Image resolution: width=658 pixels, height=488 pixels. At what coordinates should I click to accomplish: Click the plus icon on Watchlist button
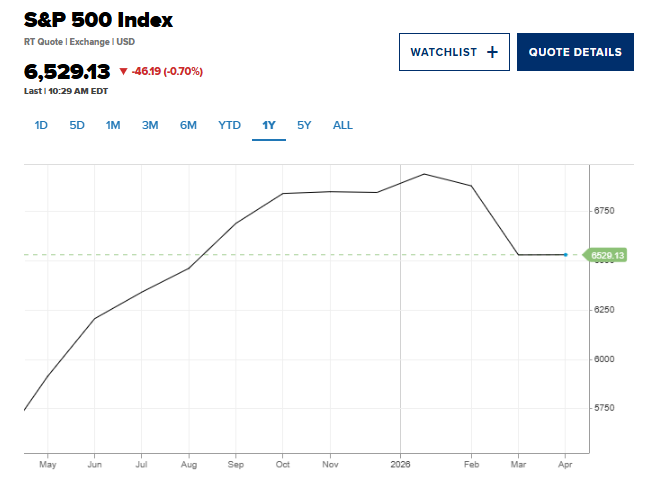[x=491, y=52]
